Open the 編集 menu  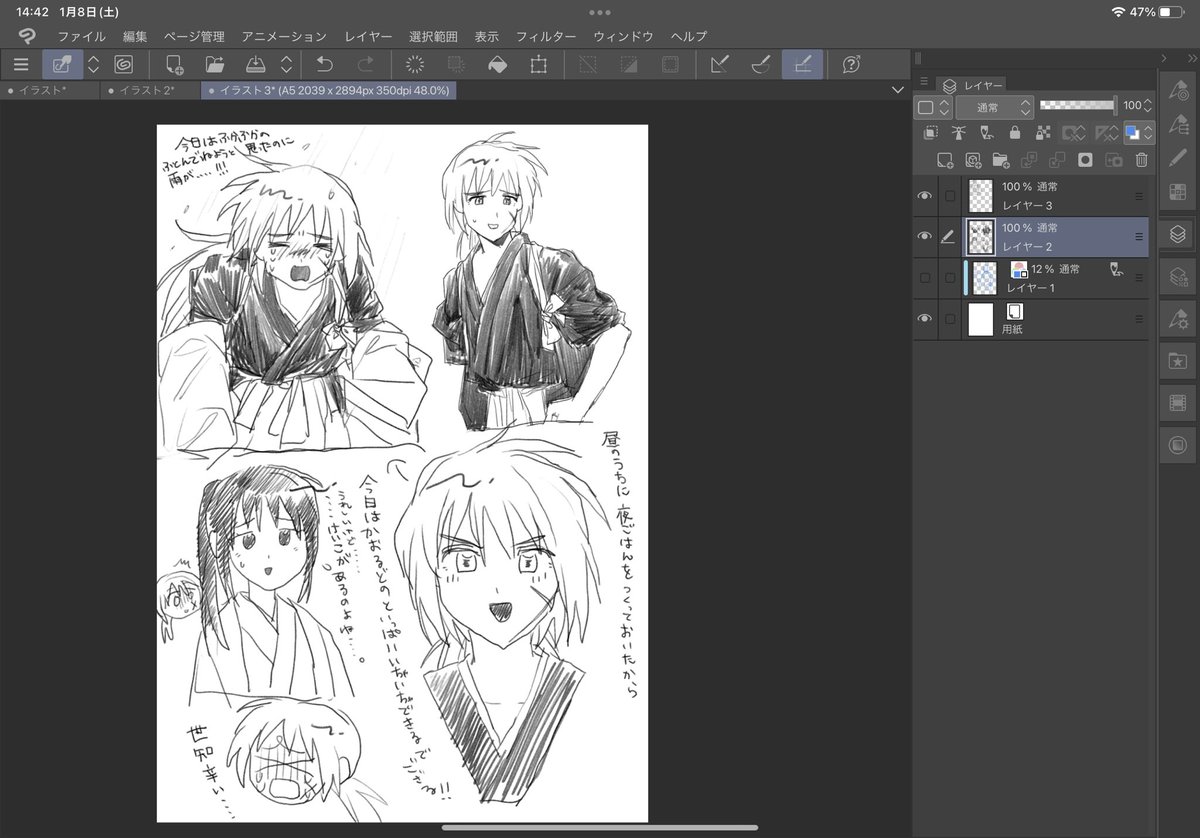click(135, 36)
